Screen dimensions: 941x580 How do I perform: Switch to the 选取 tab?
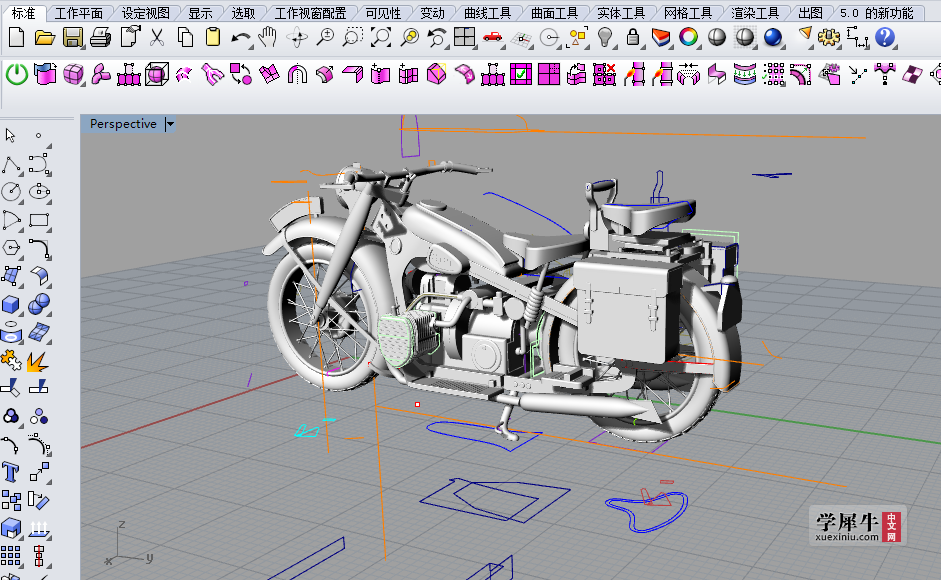tap(244, 13)
